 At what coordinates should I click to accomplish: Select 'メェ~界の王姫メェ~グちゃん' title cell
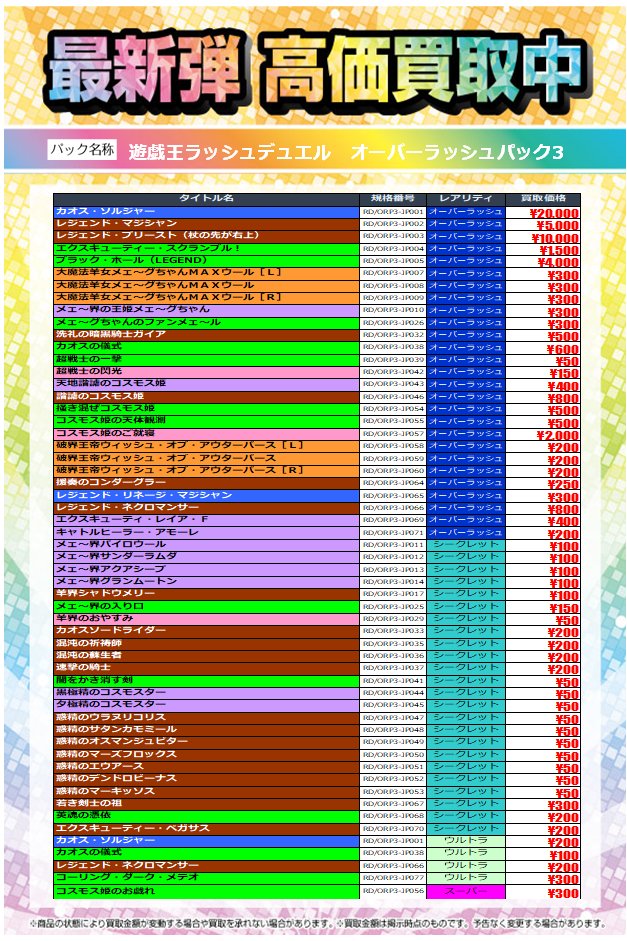pos(206,310)
